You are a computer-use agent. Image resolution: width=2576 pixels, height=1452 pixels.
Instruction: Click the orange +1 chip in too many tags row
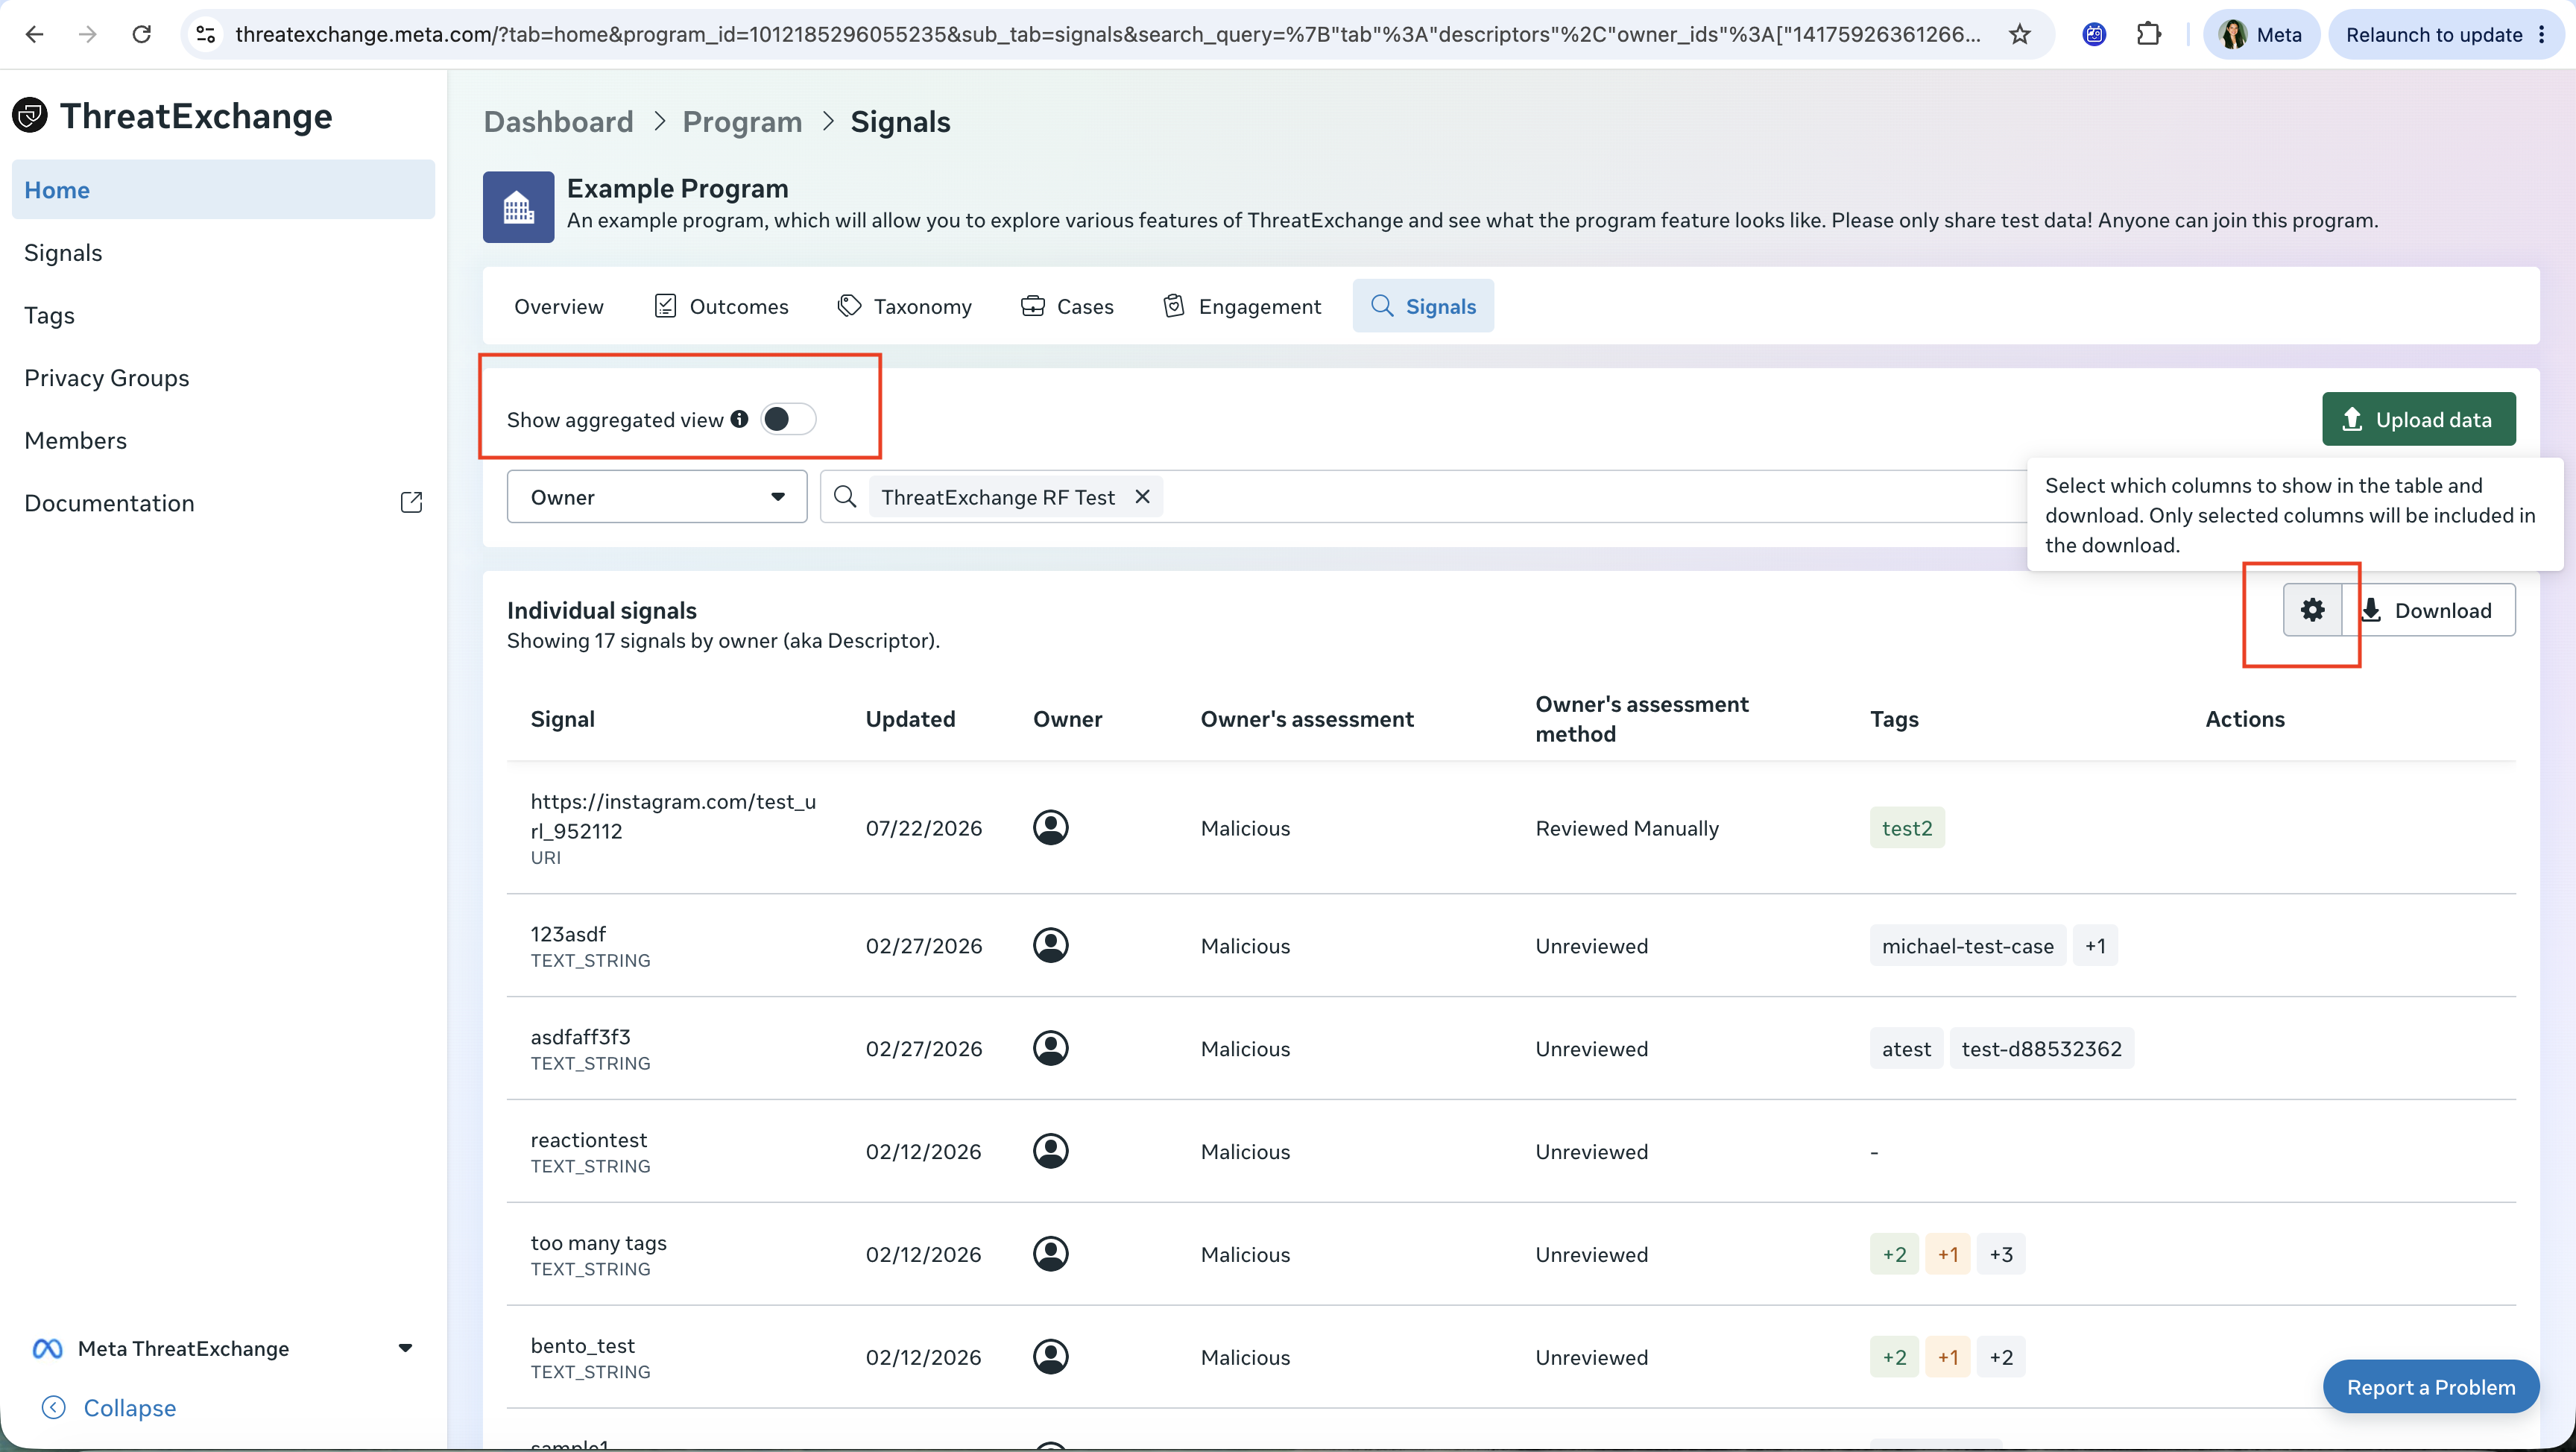[x=1947, y=1254]
